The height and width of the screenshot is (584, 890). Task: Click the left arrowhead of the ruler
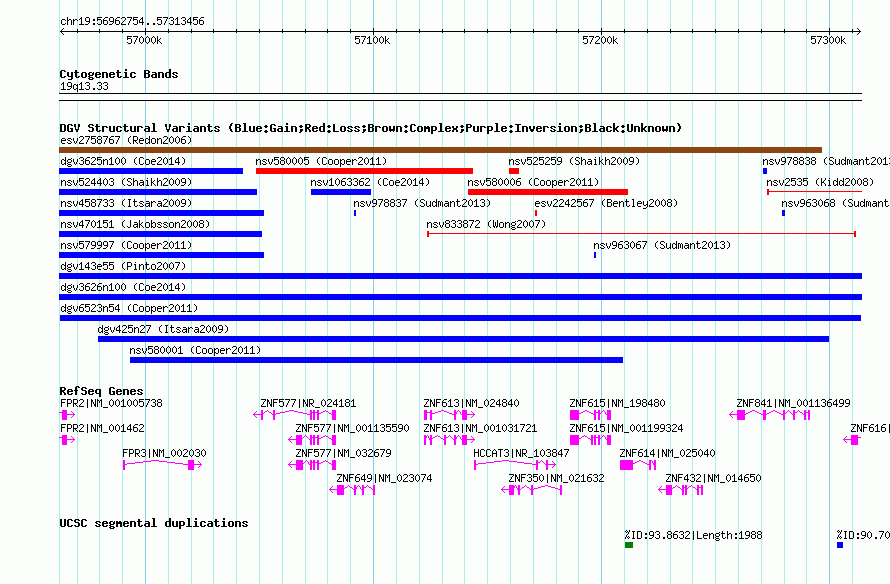62,32
